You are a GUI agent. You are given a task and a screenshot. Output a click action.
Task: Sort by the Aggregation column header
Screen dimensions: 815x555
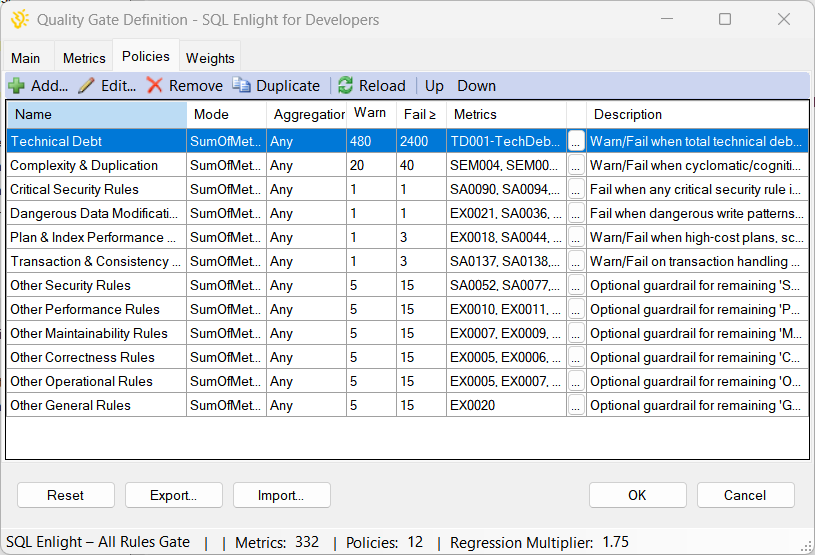(307, 114)
